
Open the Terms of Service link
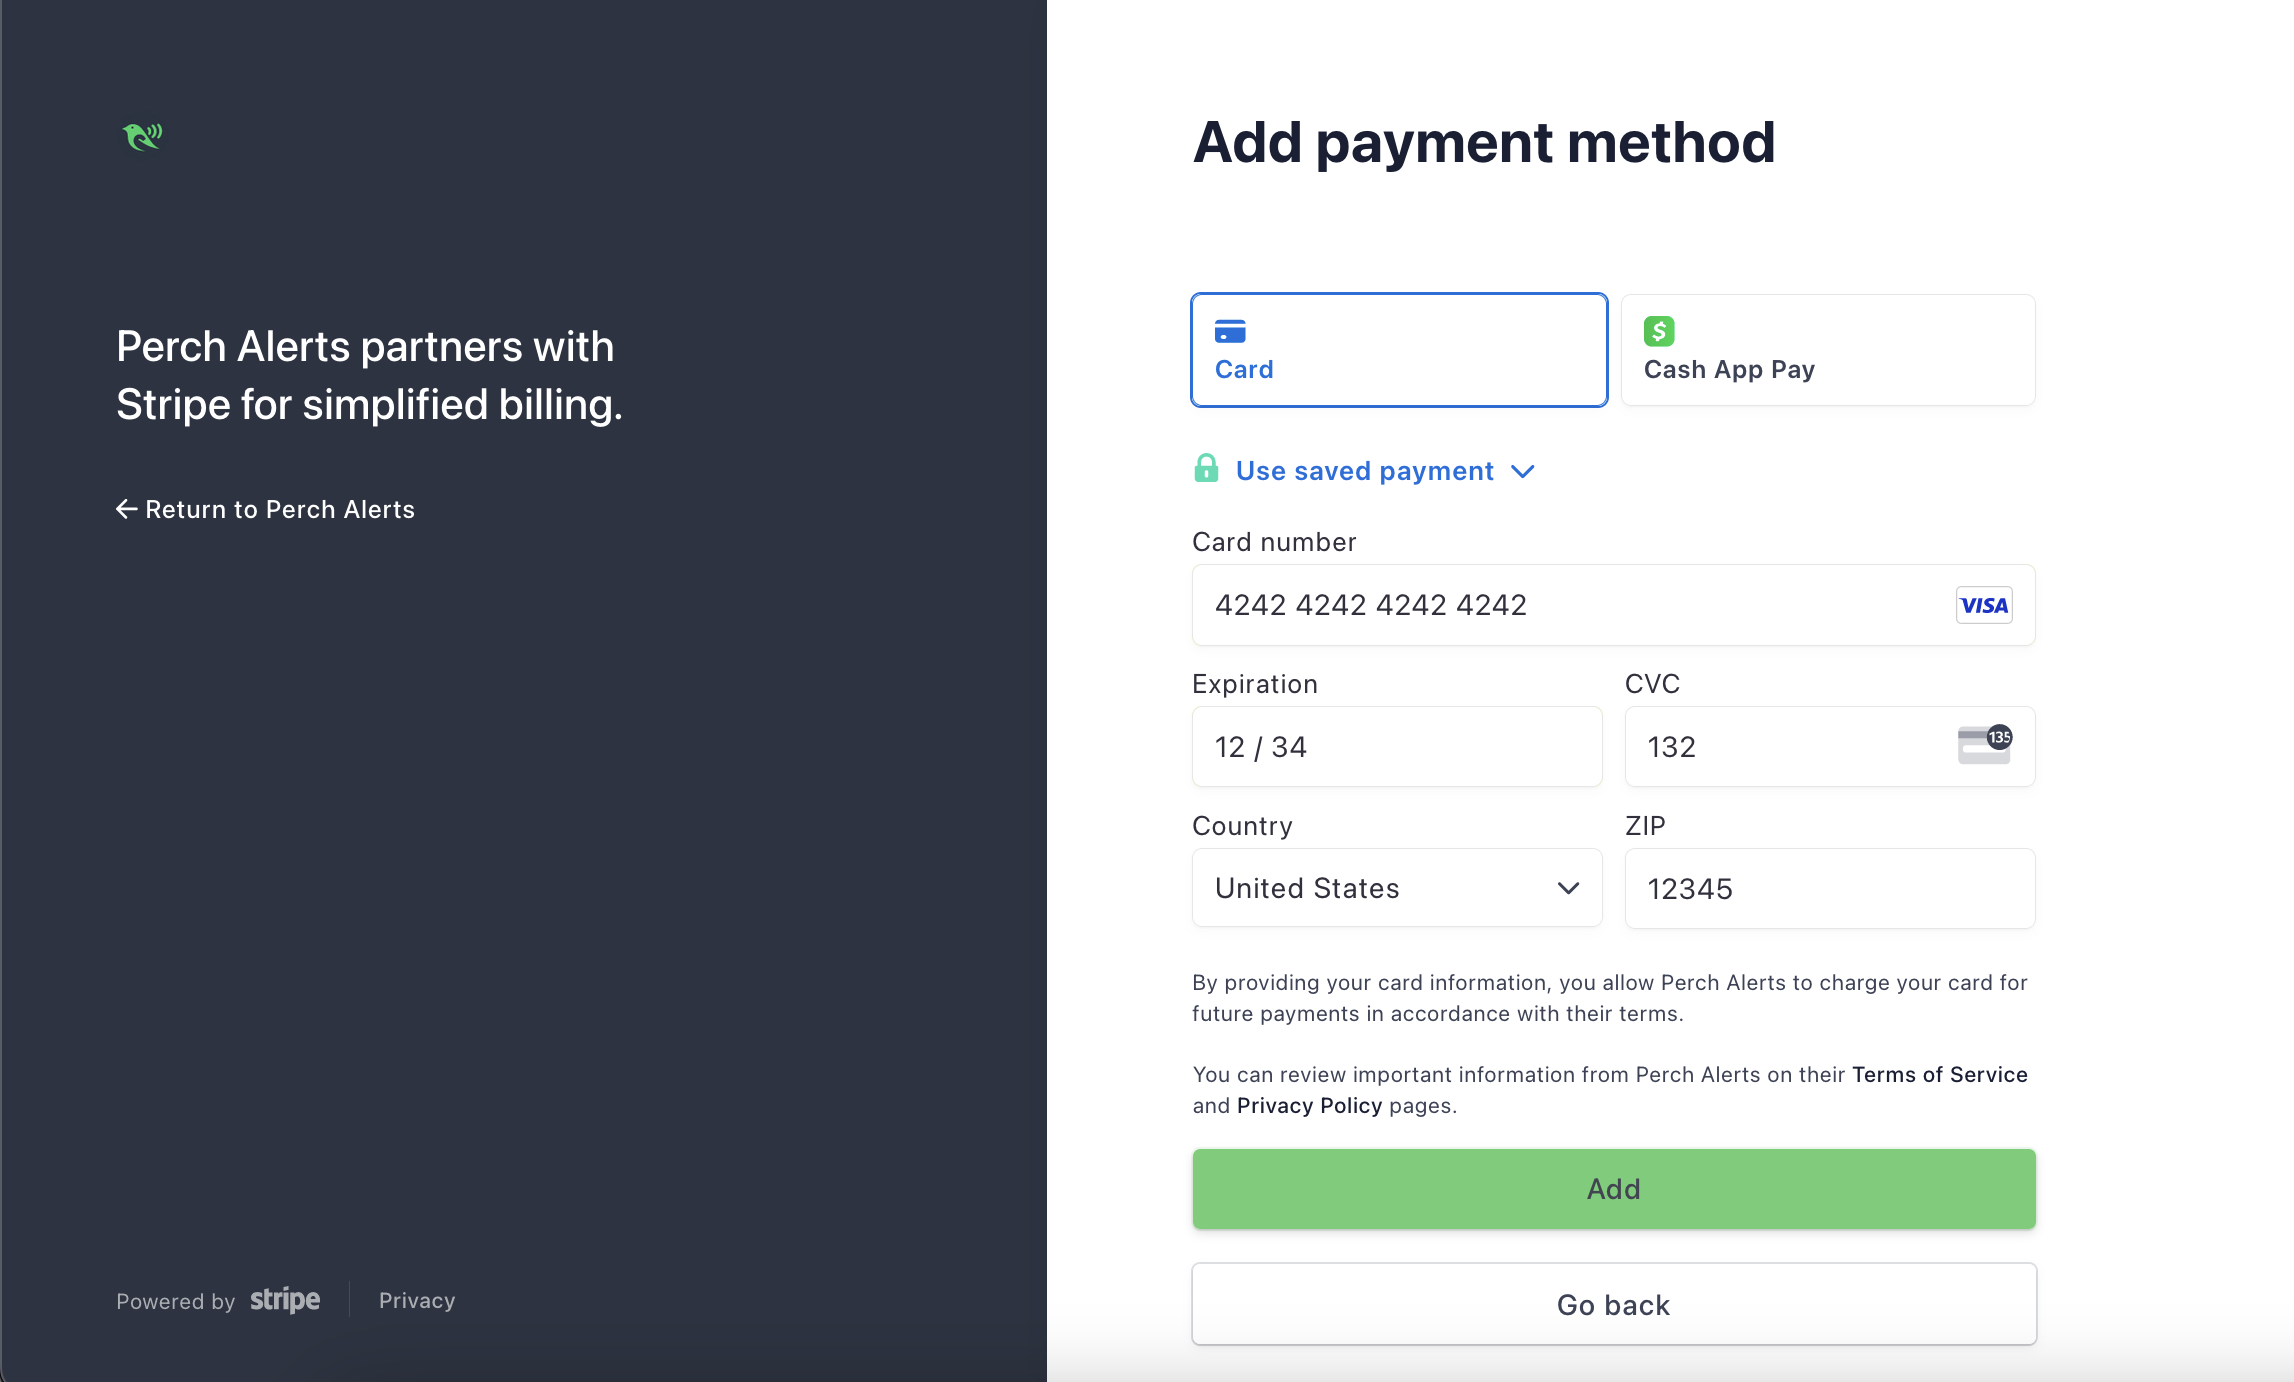[x=1939, y=1074]
